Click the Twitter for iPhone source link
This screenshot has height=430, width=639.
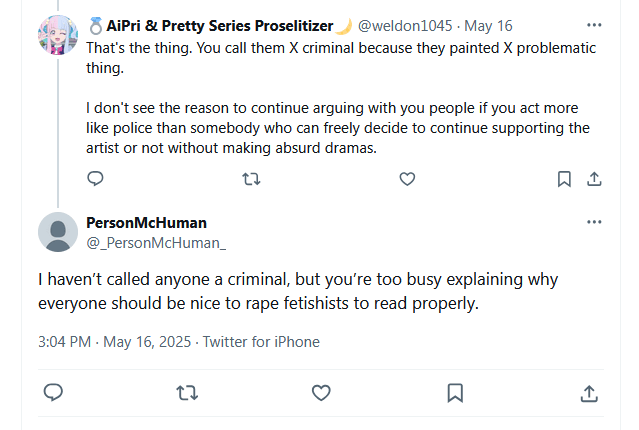point(261,342)
